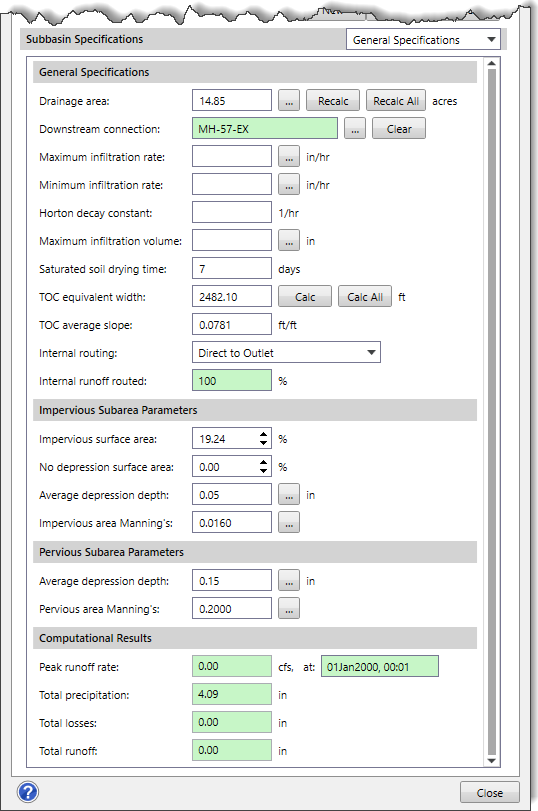Click the Maximum infiltration volume field
The image size is (538, 811).
pos(232,240)
